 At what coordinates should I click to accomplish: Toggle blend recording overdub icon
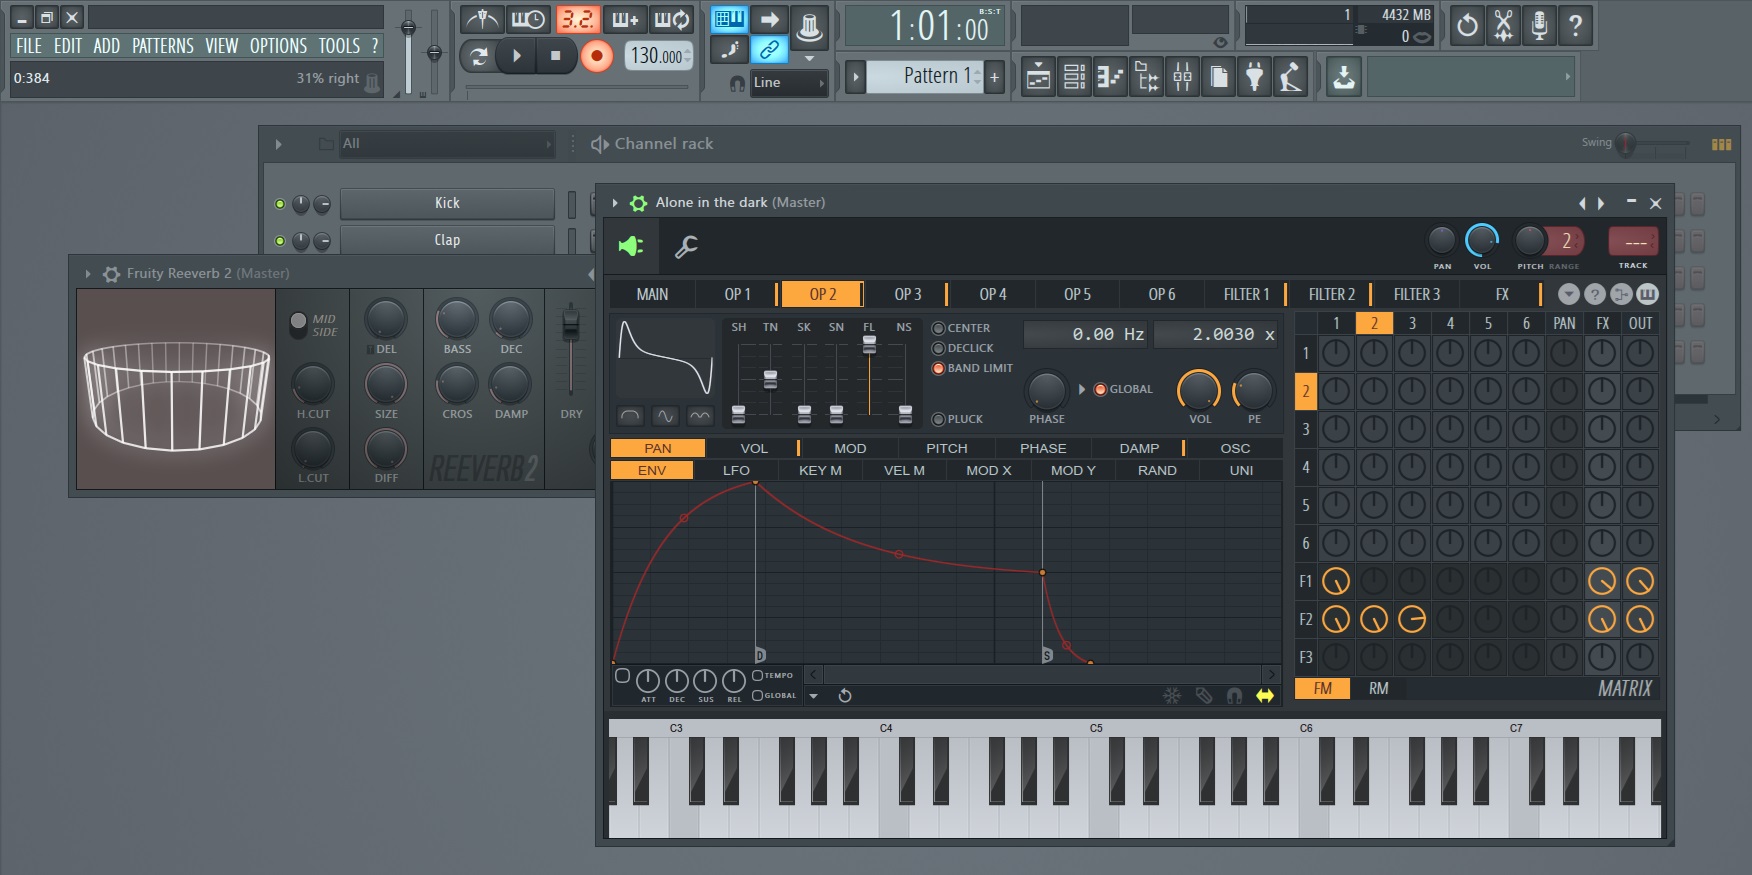(x=625, y=19)
